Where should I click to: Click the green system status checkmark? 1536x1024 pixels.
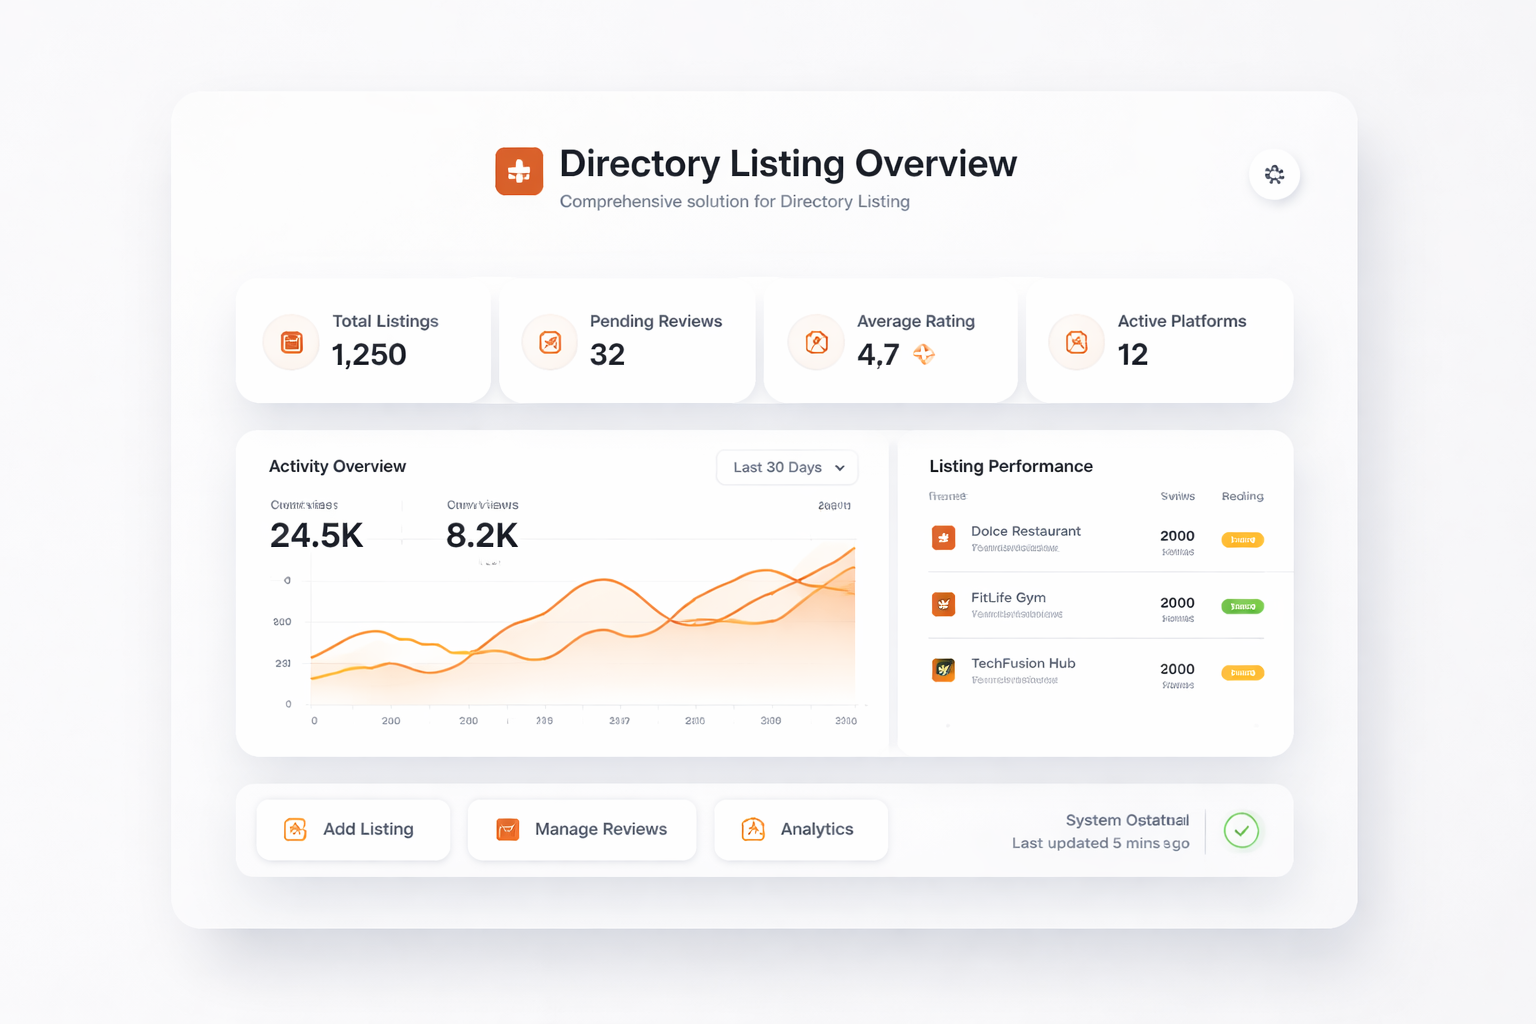tap(1241, 830)
